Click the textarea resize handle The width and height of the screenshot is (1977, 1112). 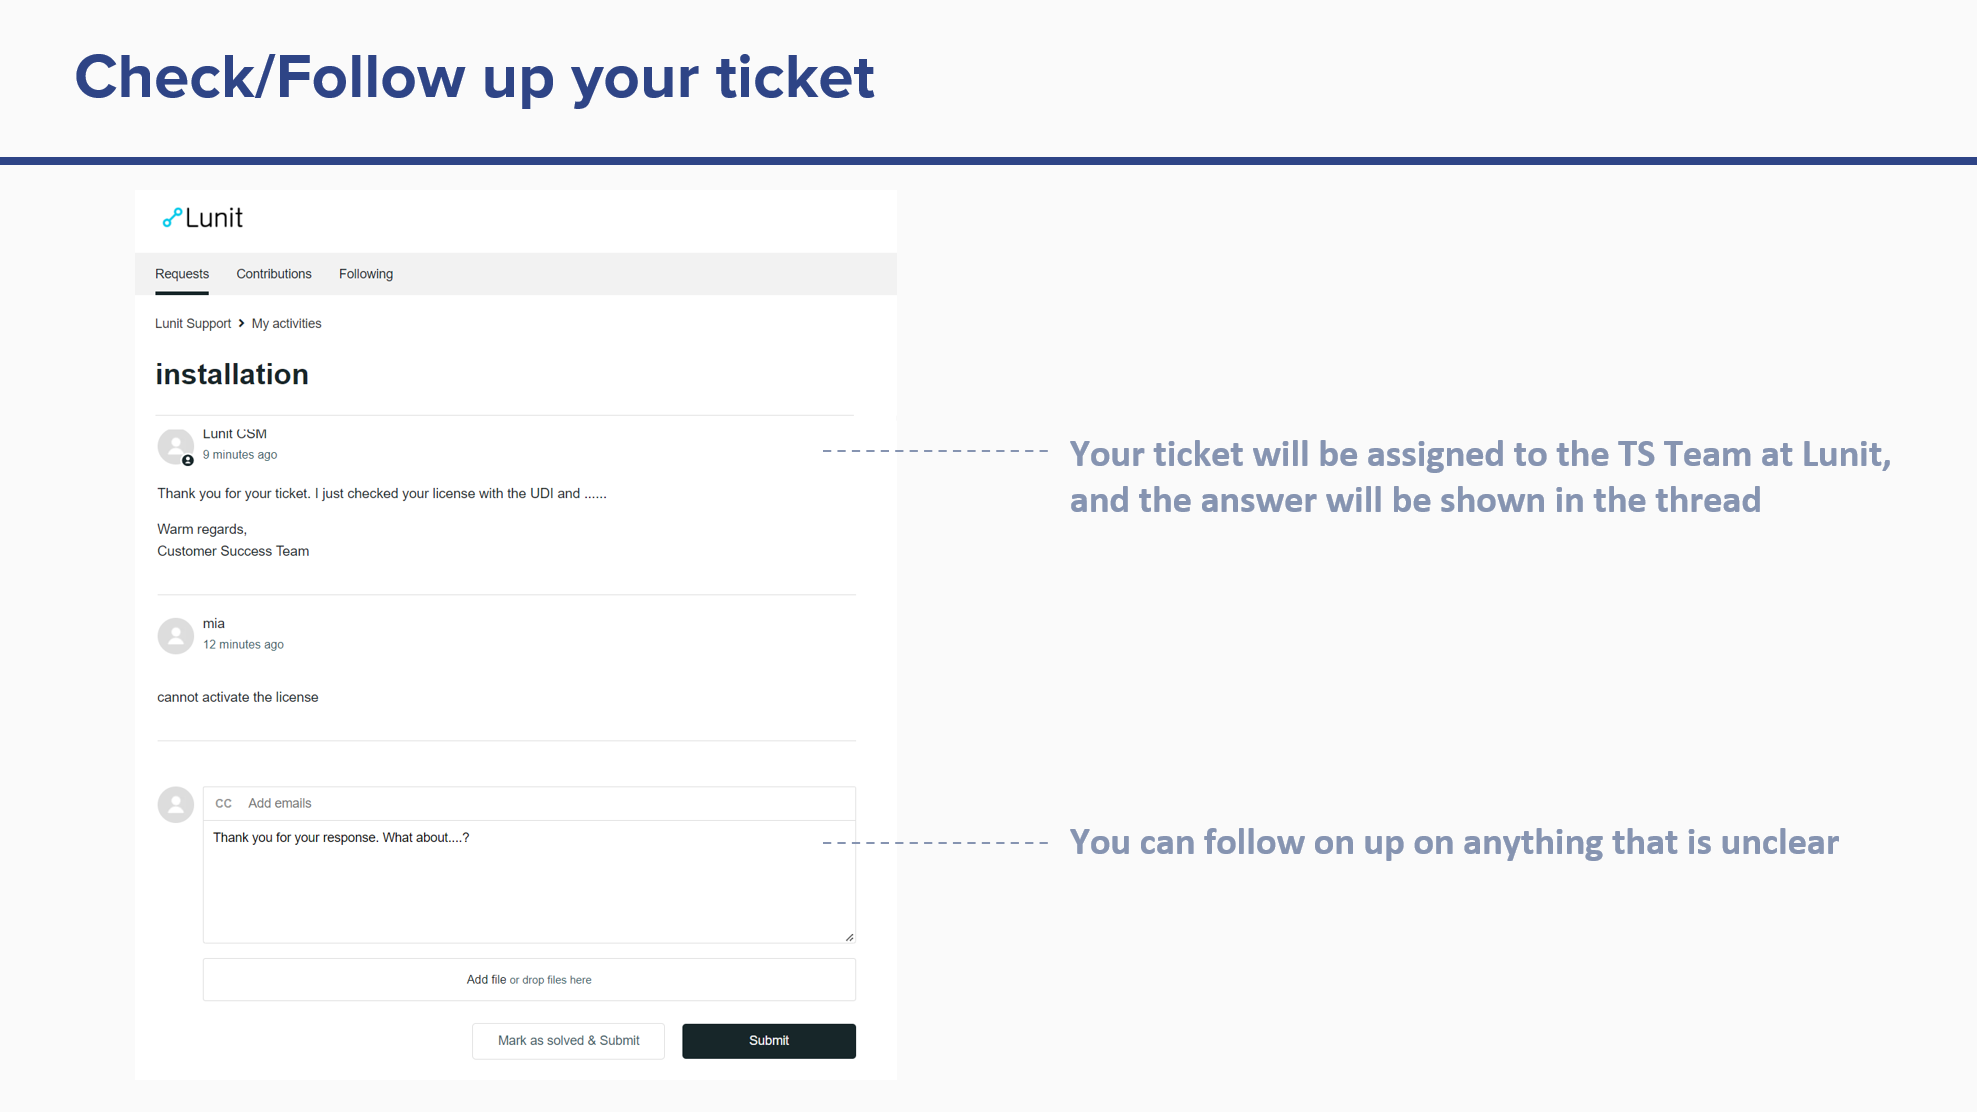pyautogui.click(x=849, y=937)
